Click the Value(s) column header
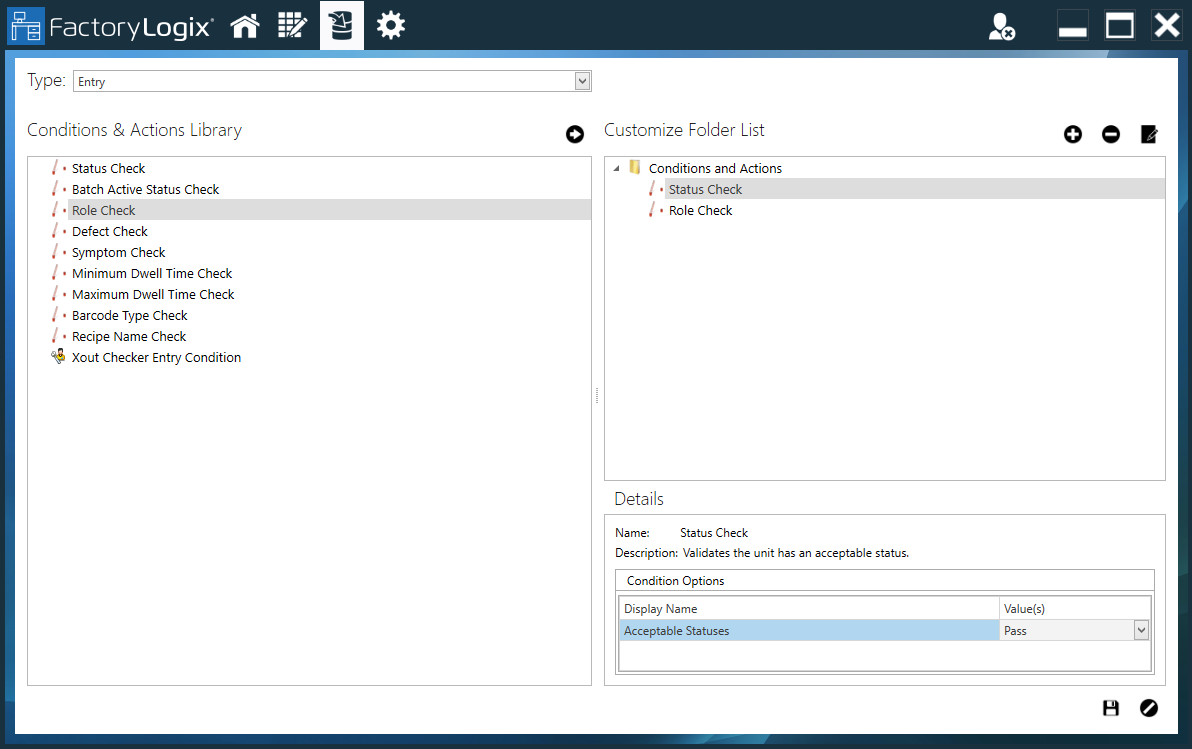1192x749 pixels. click(x=1074, y=608)
